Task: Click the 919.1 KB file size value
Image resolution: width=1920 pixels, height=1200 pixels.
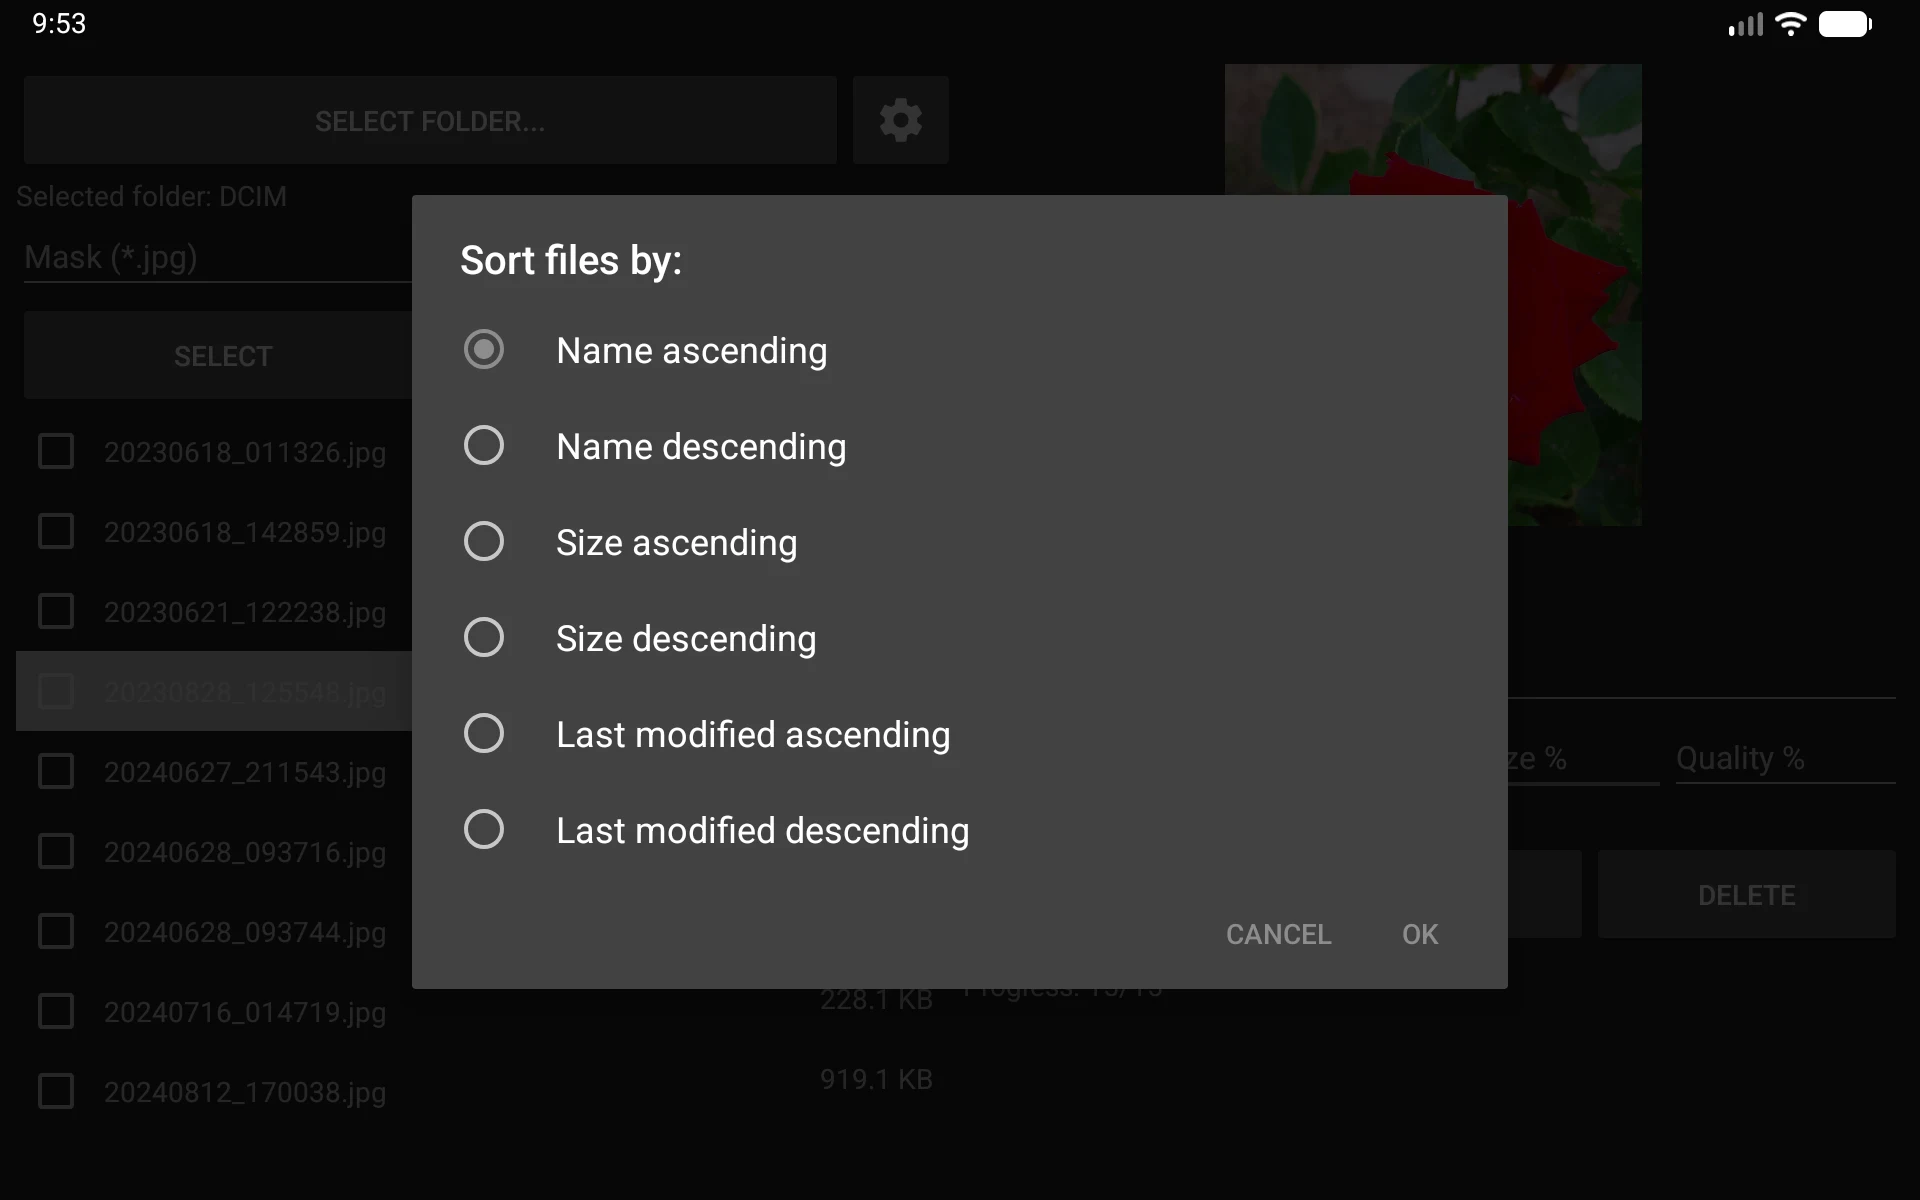Action: click(x=876, y=1080)
